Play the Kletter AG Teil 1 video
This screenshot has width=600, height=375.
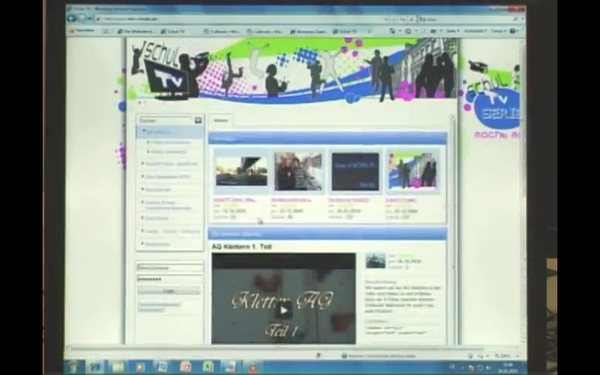pos(284,310)
